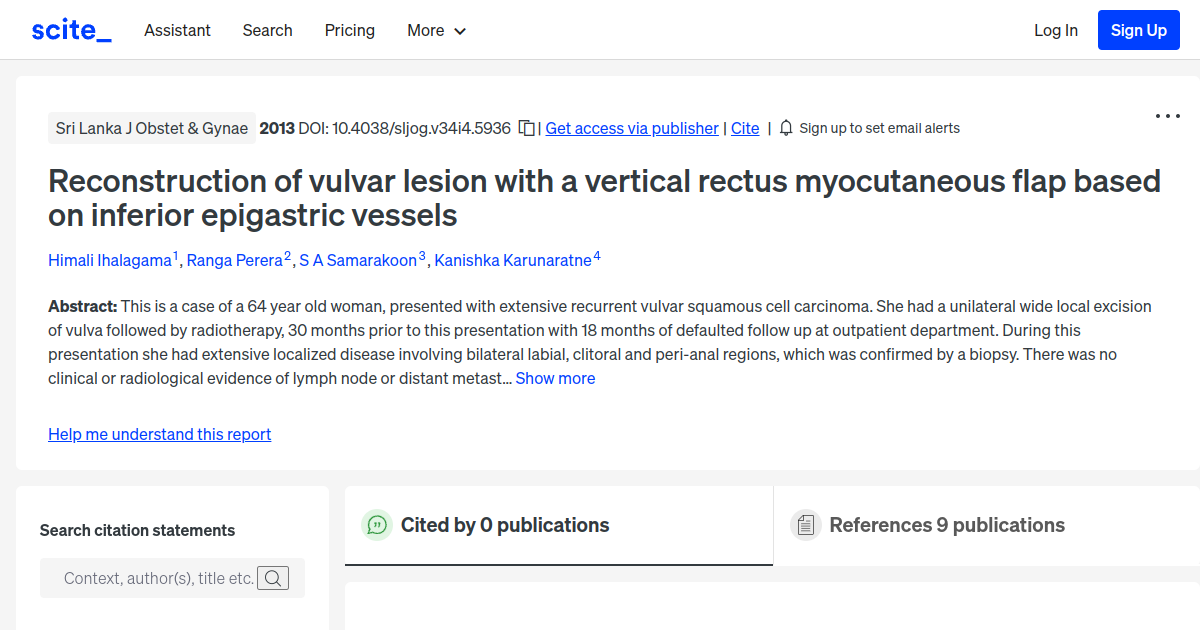Open Get access via publisher
This screenshot has width=1200, height=630.
pyautogui.click(x=631, y=128)
